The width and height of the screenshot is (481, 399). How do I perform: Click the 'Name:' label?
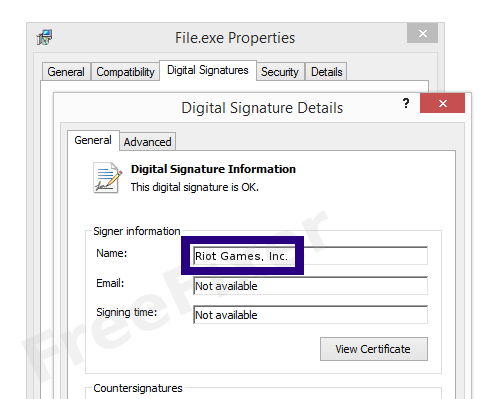pos(112,253)
